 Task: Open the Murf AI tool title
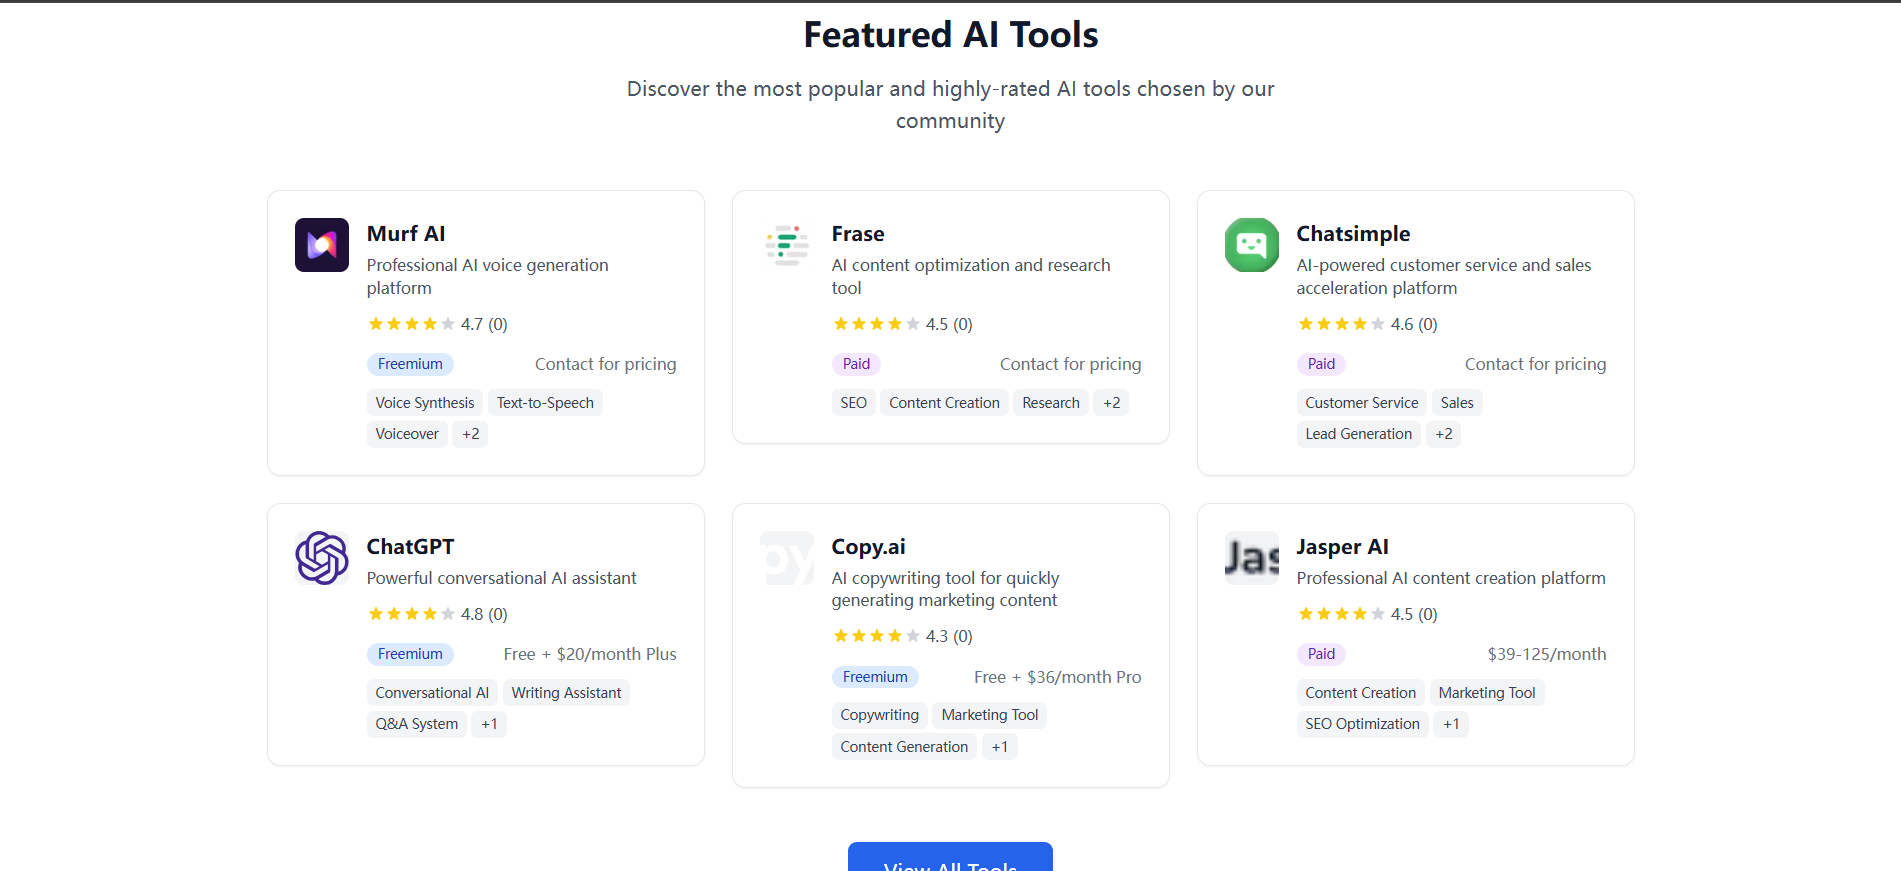tap(406, 234)
